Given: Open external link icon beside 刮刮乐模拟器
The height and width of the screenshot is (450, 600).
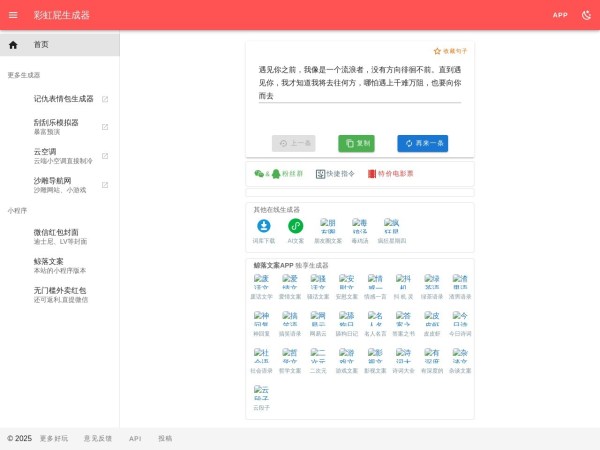Looking at the screenshot, I should click(x=105, y=127).
